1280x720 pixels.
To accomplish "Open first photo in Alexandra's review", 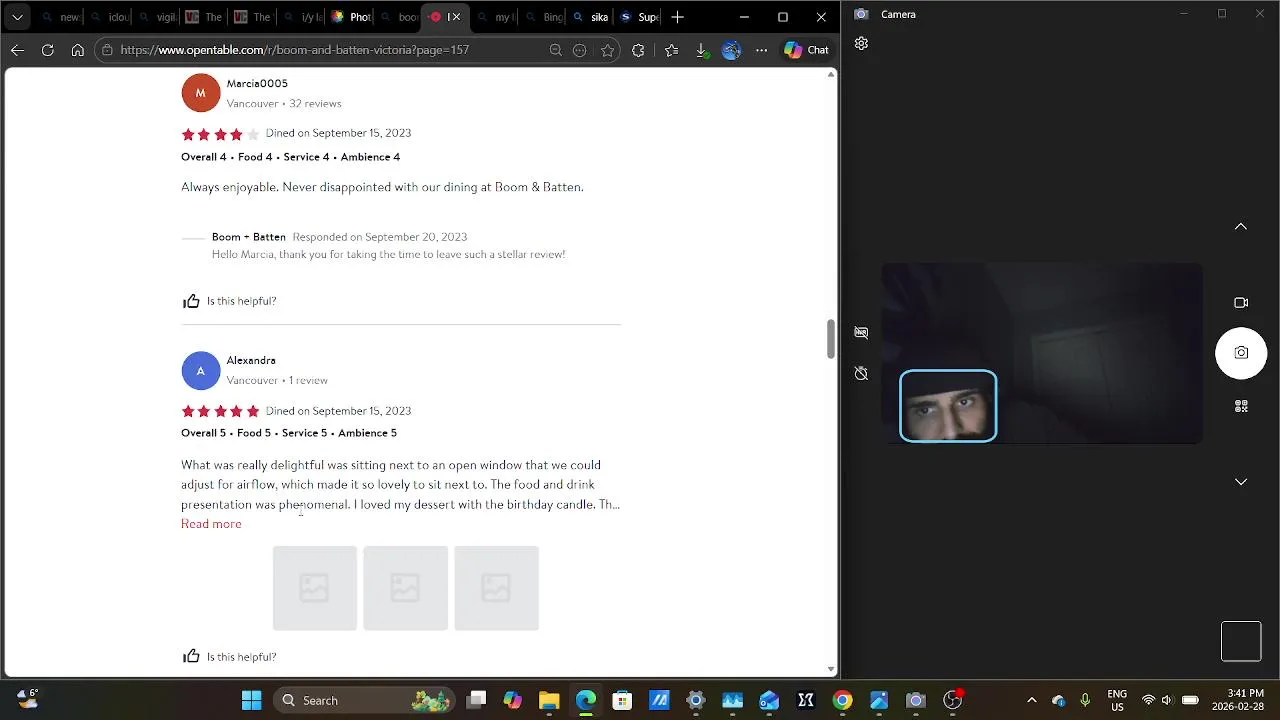I will point(314,588).
